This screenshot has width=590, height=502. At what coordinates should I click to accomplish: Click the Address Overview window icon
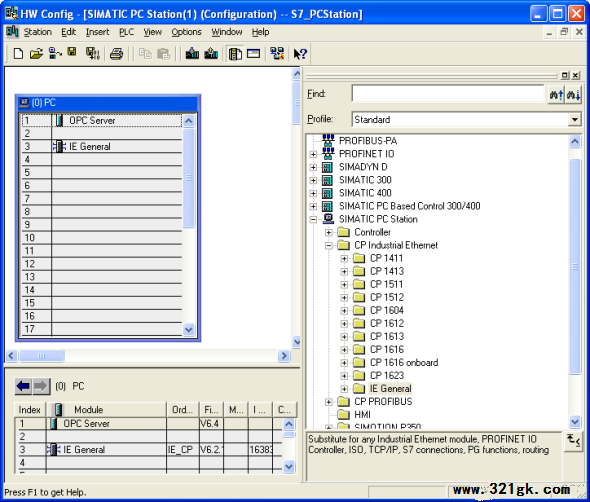tap(254, 53)
